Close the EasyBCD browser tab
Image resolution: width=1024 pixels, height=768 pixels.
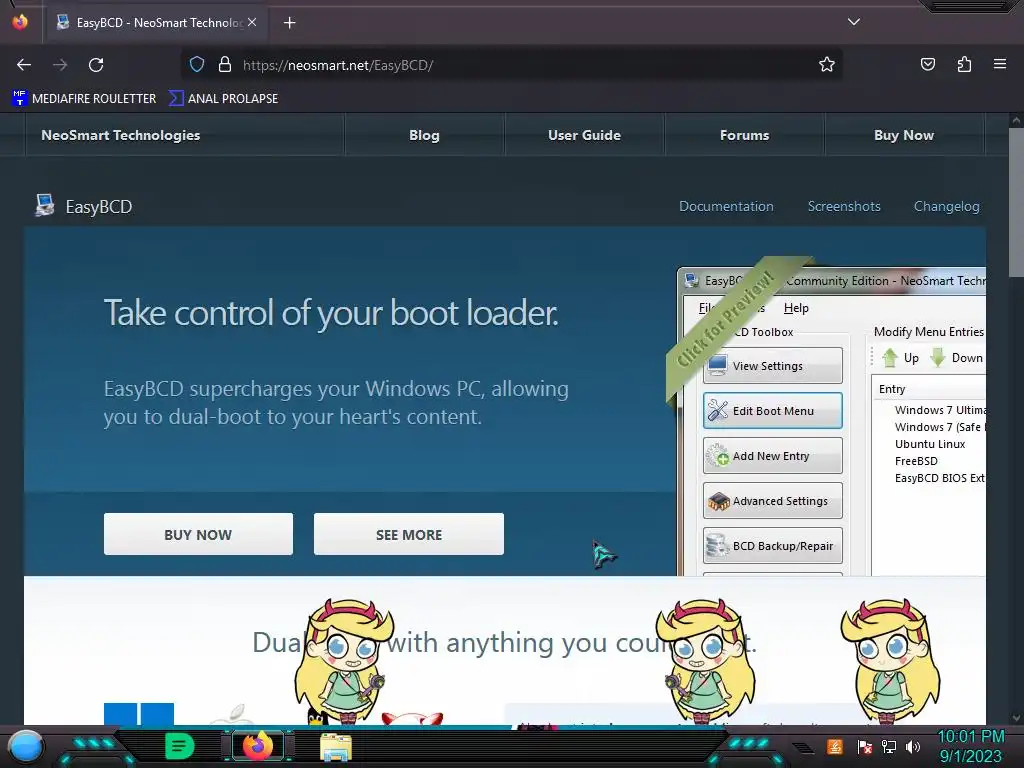[252, 22]
